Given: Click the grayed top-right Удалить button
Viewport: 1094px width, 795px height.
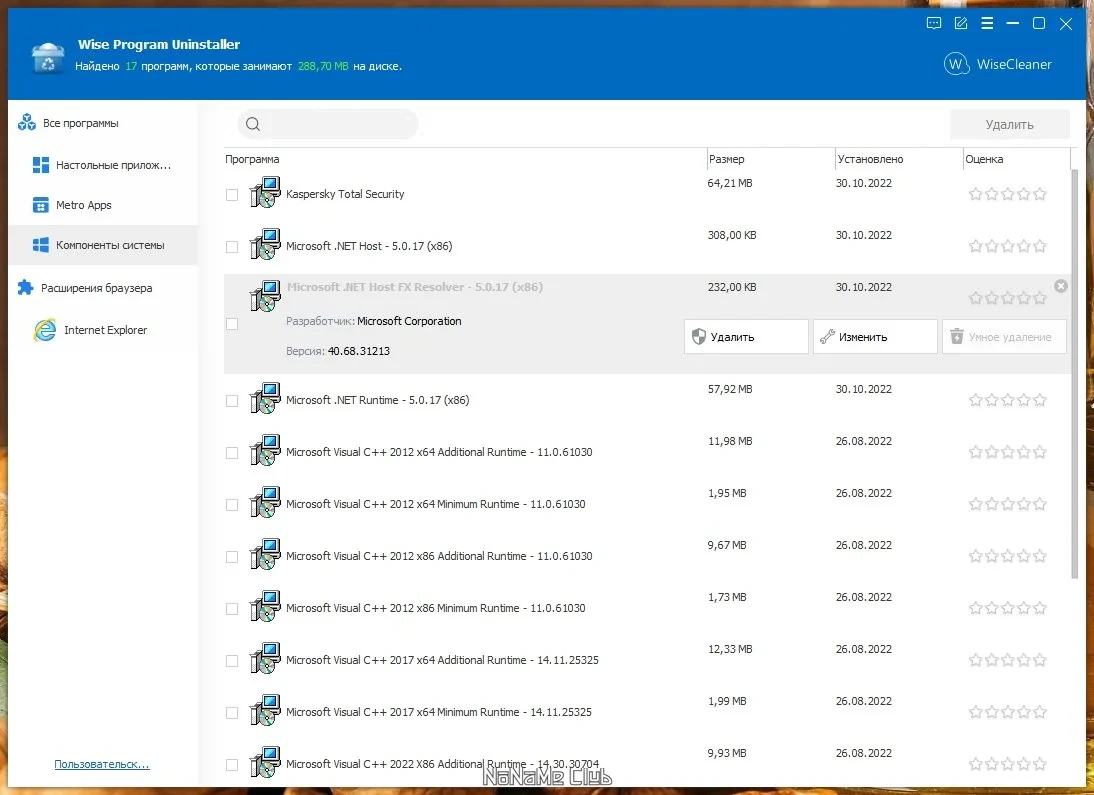Looking at the screenshot, I should click(x=1010, y=124).
